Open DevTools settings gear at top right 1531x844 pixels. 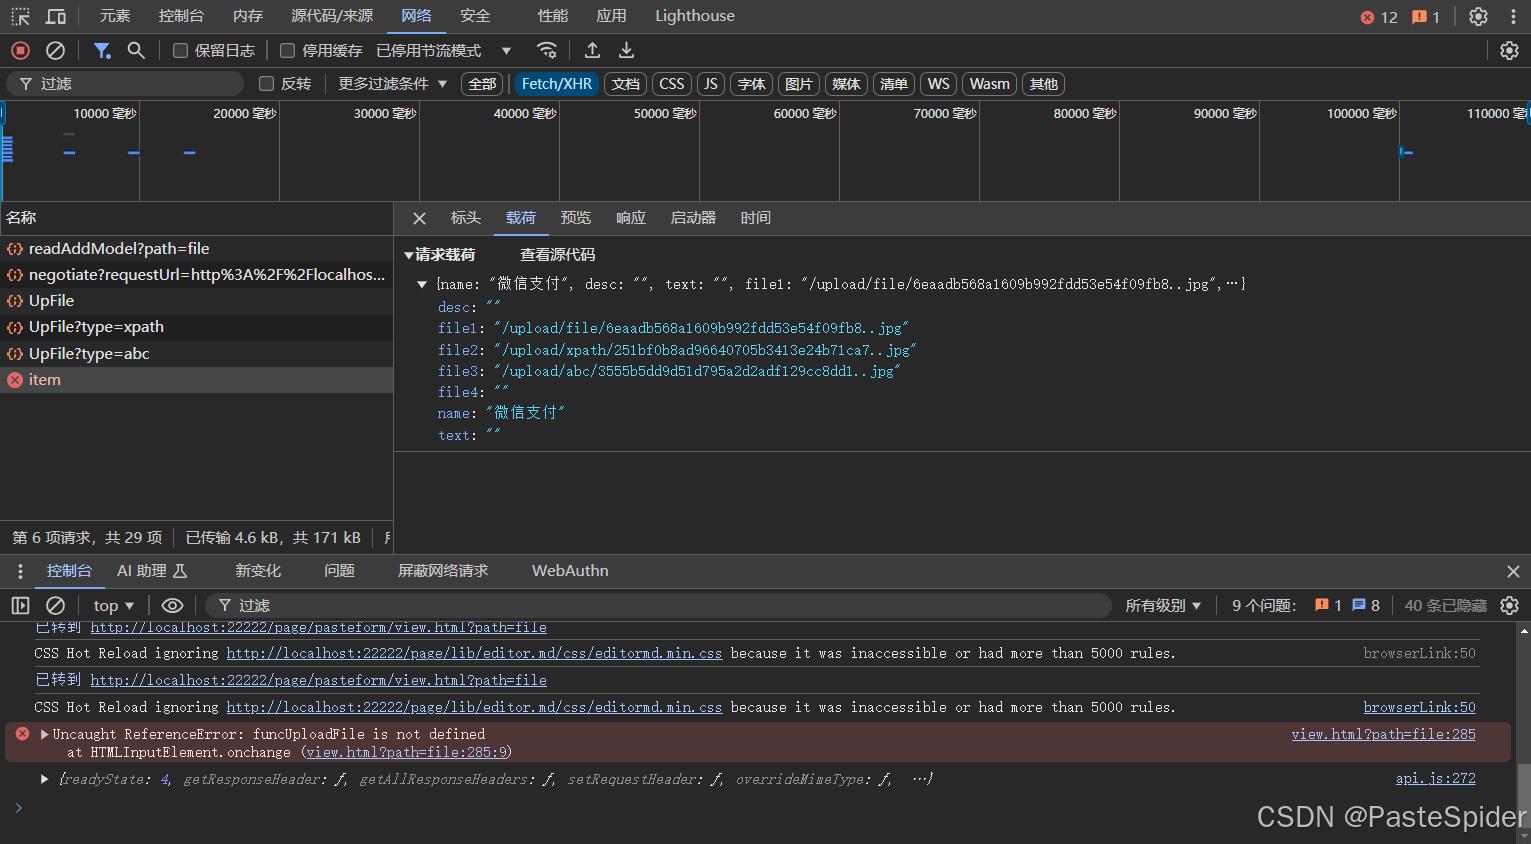tap(1478, 16)
